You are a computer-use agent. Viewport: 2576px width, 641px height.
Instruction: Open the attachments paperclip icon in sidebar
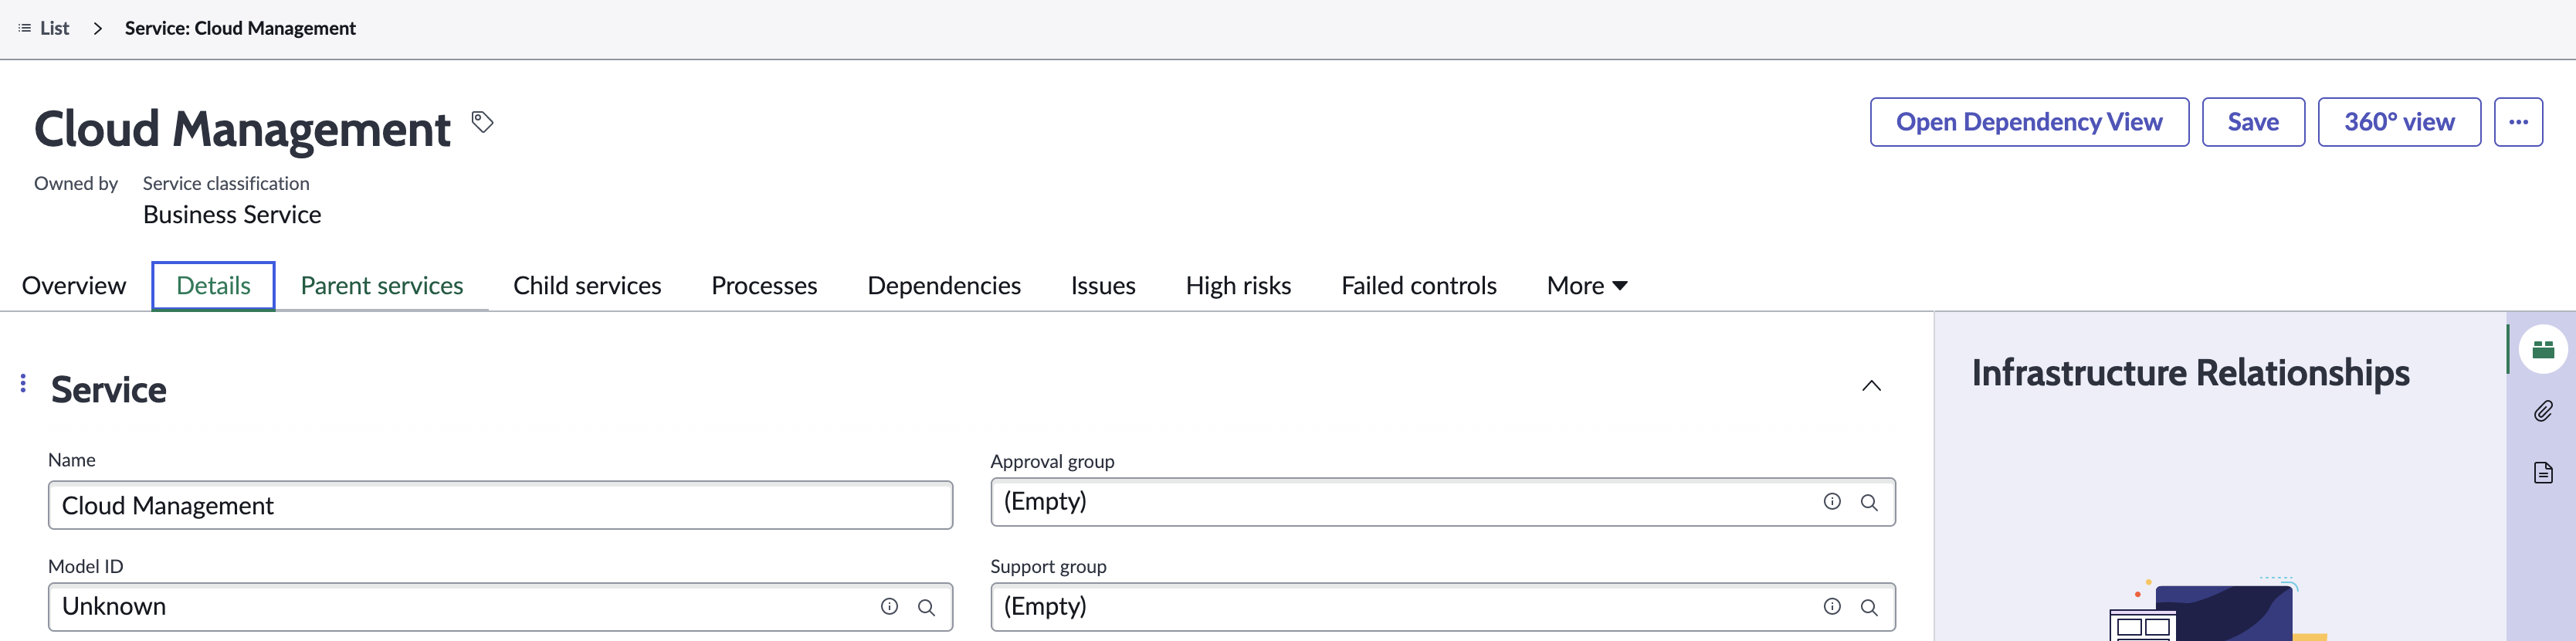coord(2543,411)
